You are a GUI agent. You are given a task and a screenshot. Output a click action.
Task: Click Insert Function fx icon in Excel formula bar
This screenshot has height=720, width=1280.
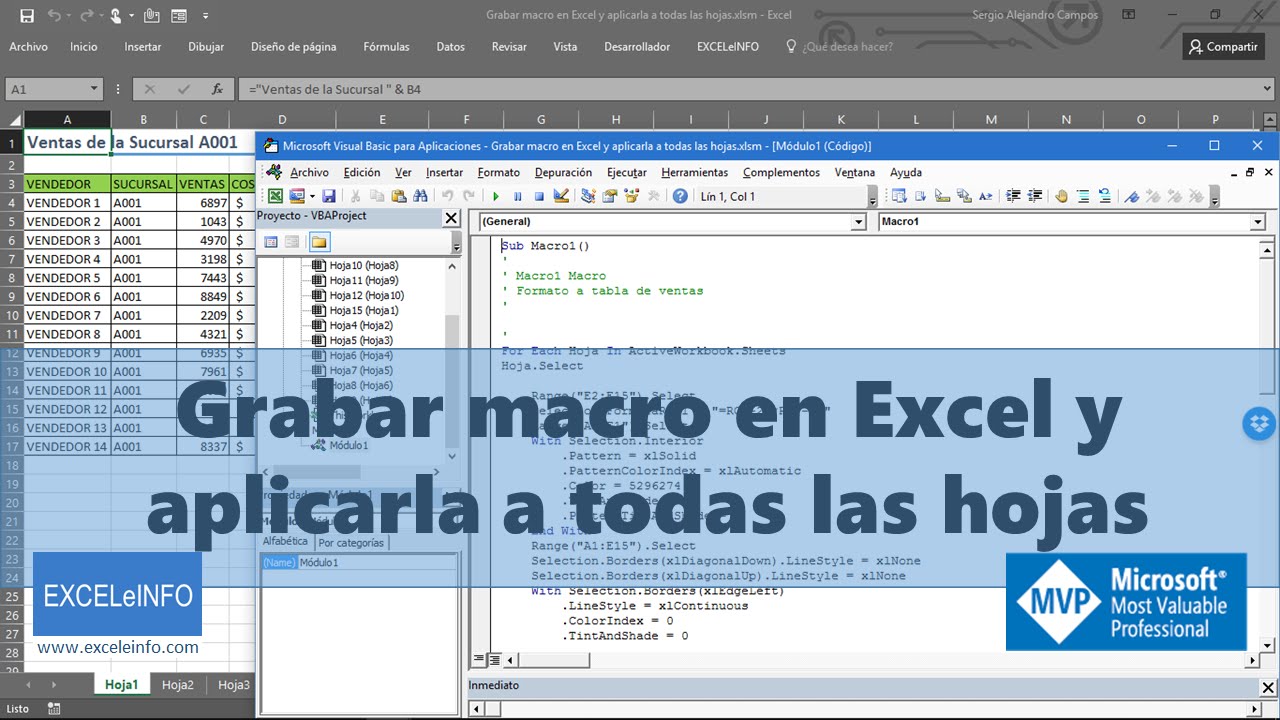tap(217, 89)
